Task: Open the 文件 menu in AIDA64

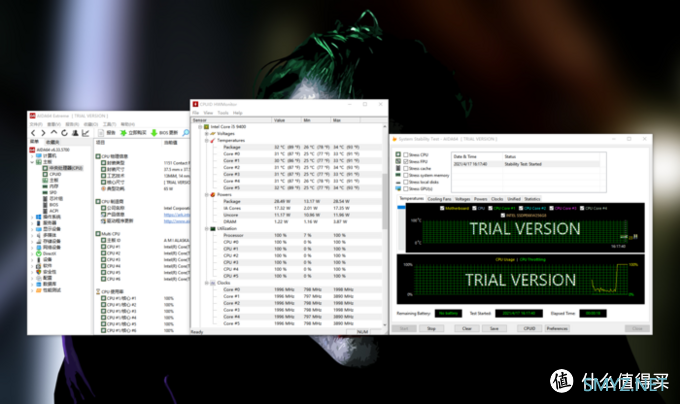Action: coord(36,124)
